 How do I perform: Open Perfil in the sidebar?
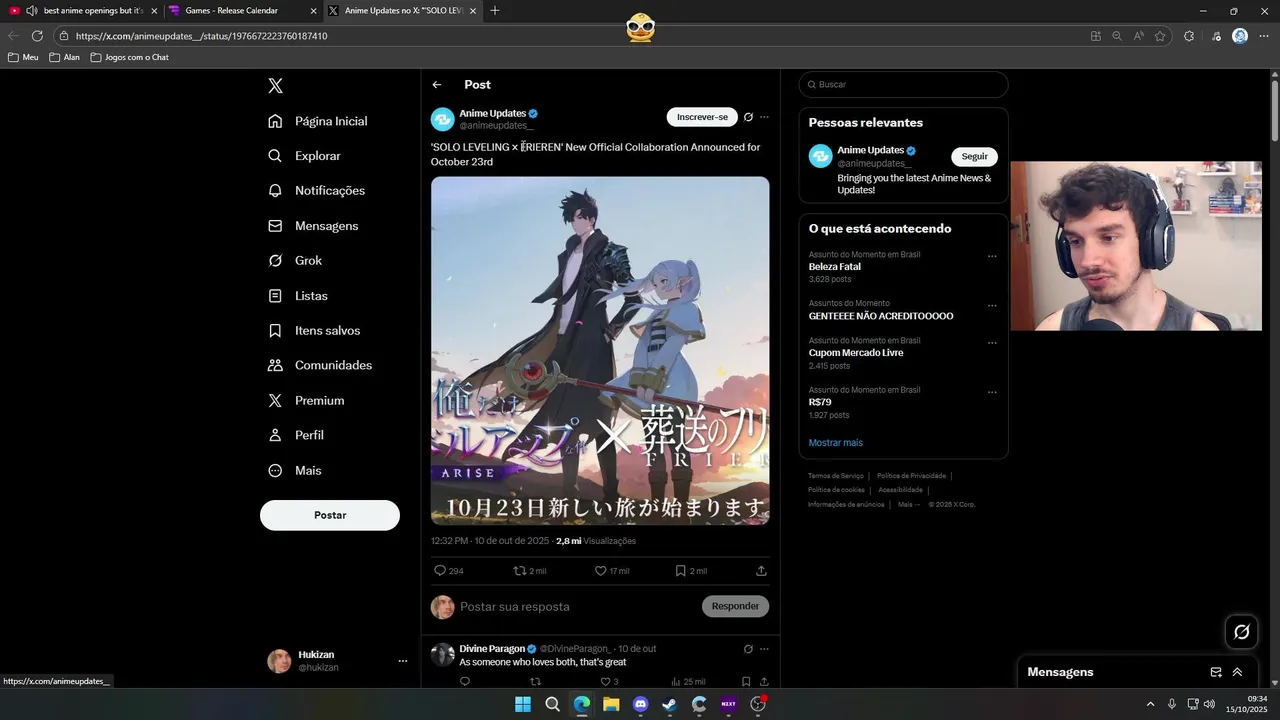[x=296, y=436]
